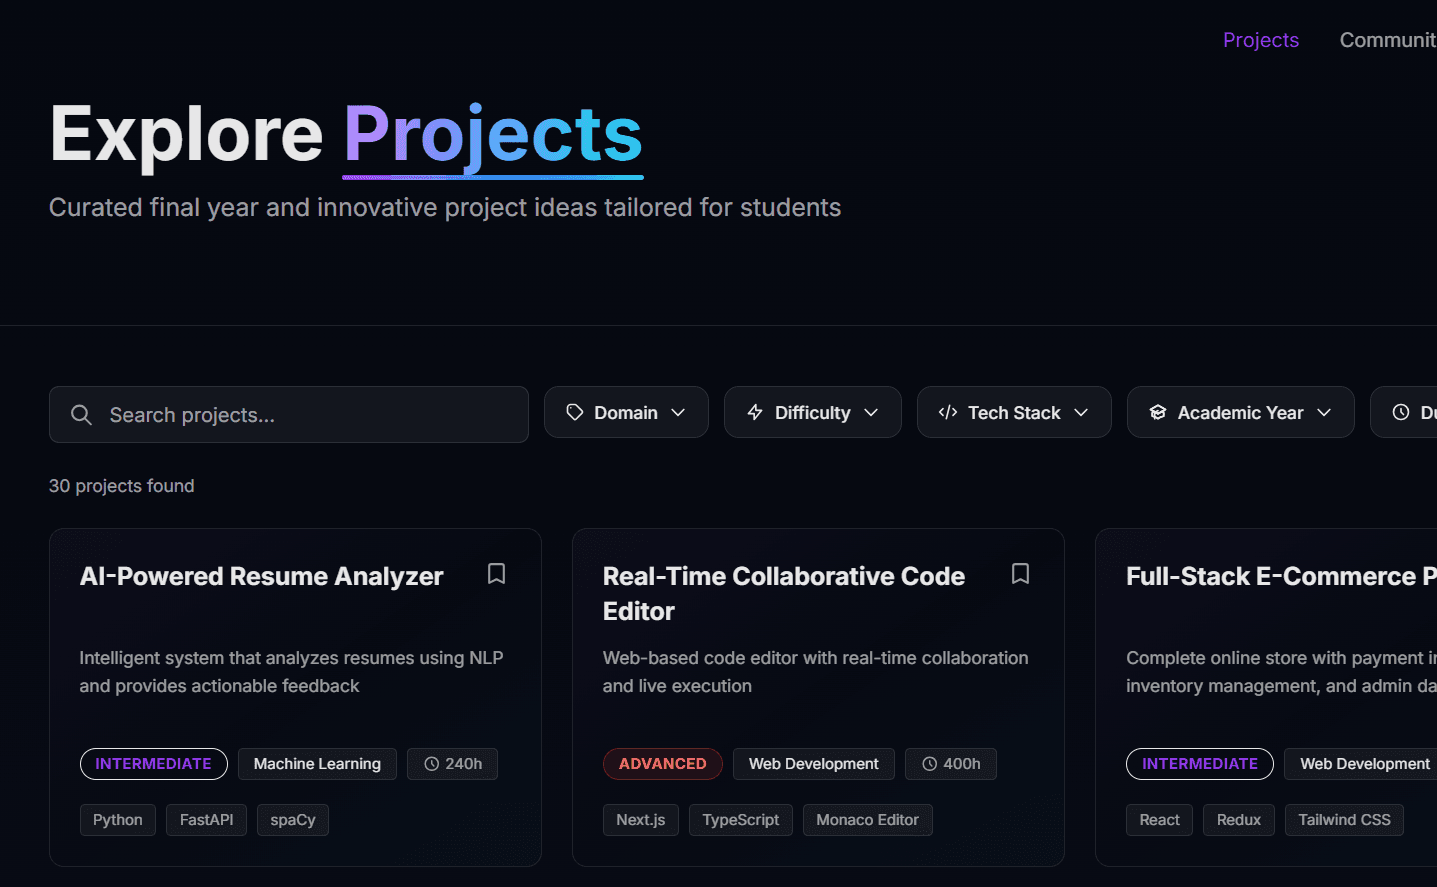Click the graduation cap icon in Academic Year filter
This screenshot has width=1437, height=887.
pos(1157,412)
